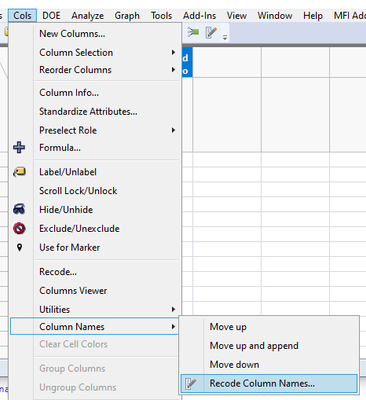Choose Move up and append
This screenshot has height=400, width=366.
(x=269, y=346)
